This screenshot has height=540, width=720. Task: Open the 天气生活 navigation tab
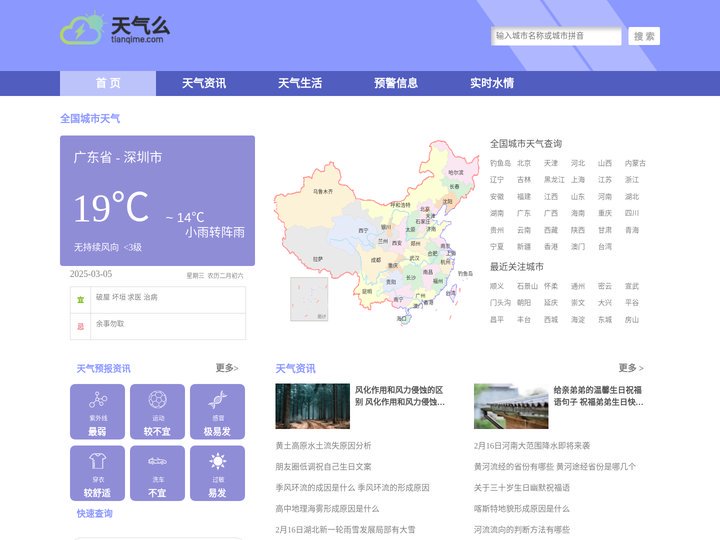coord(300,83)
